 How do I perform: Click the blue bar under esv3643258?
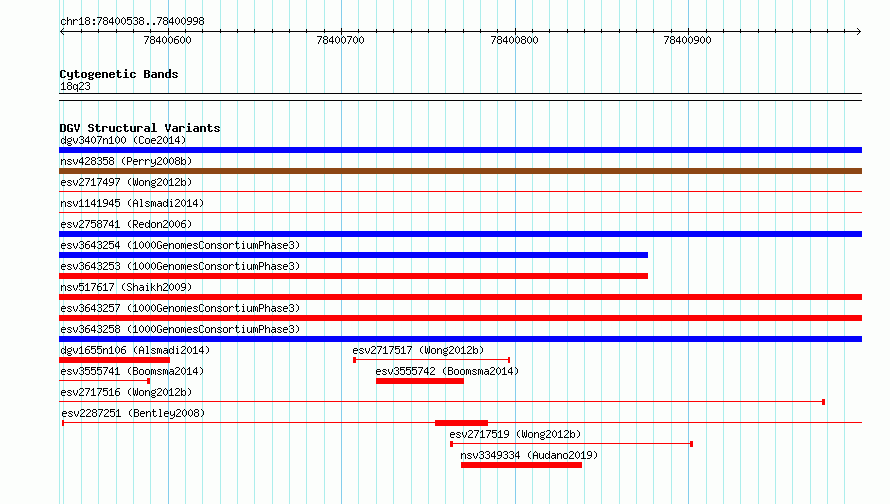click(460, 339)
